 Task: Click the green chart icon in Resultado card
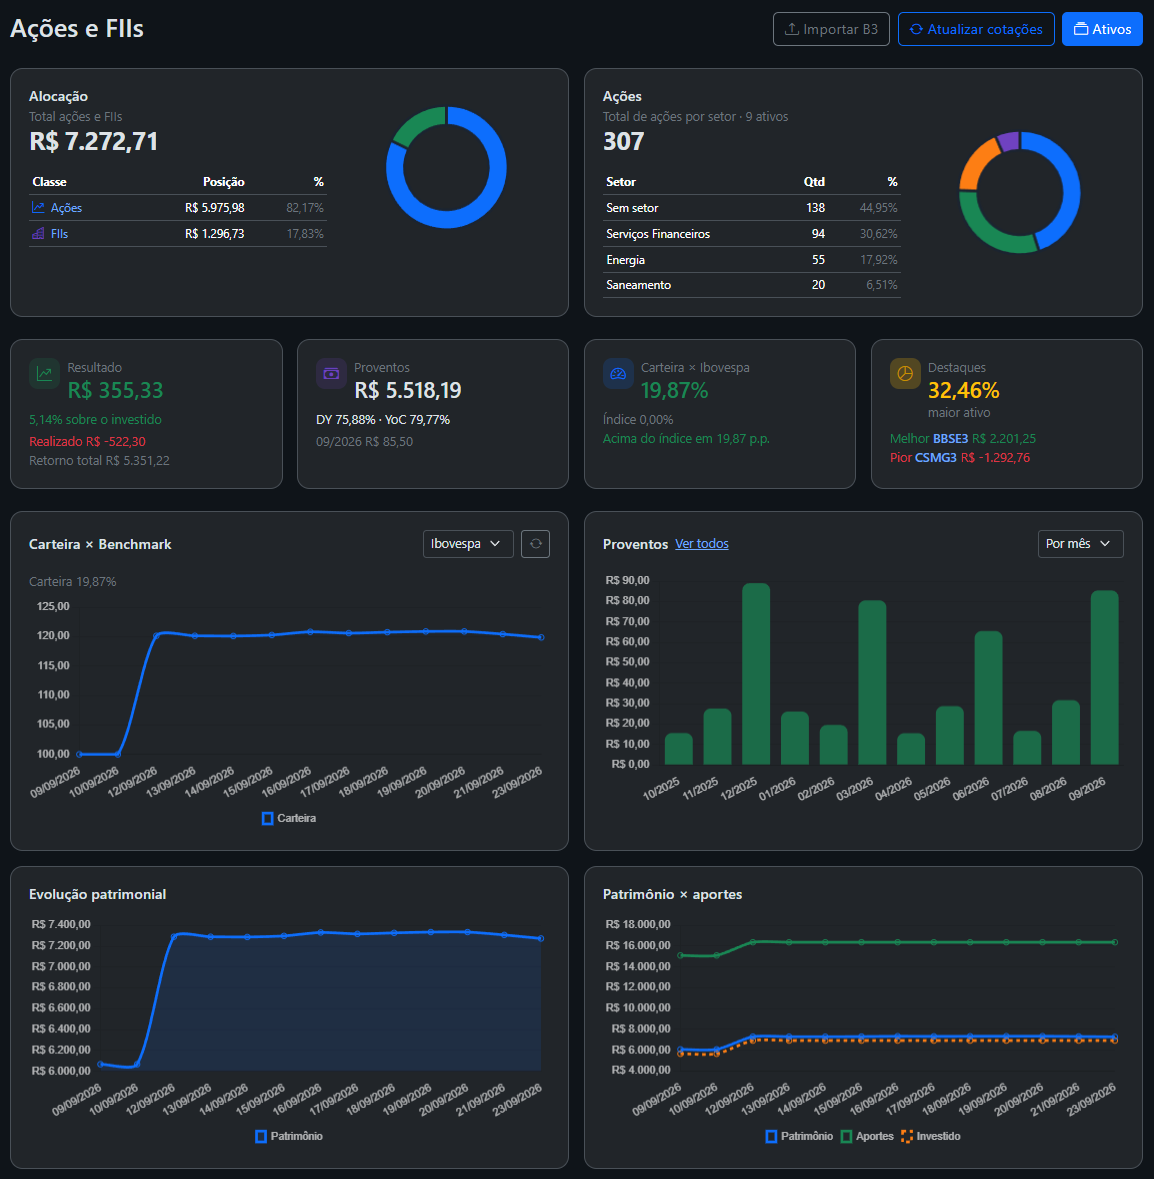pyautogui.click(x=44, y=373)
